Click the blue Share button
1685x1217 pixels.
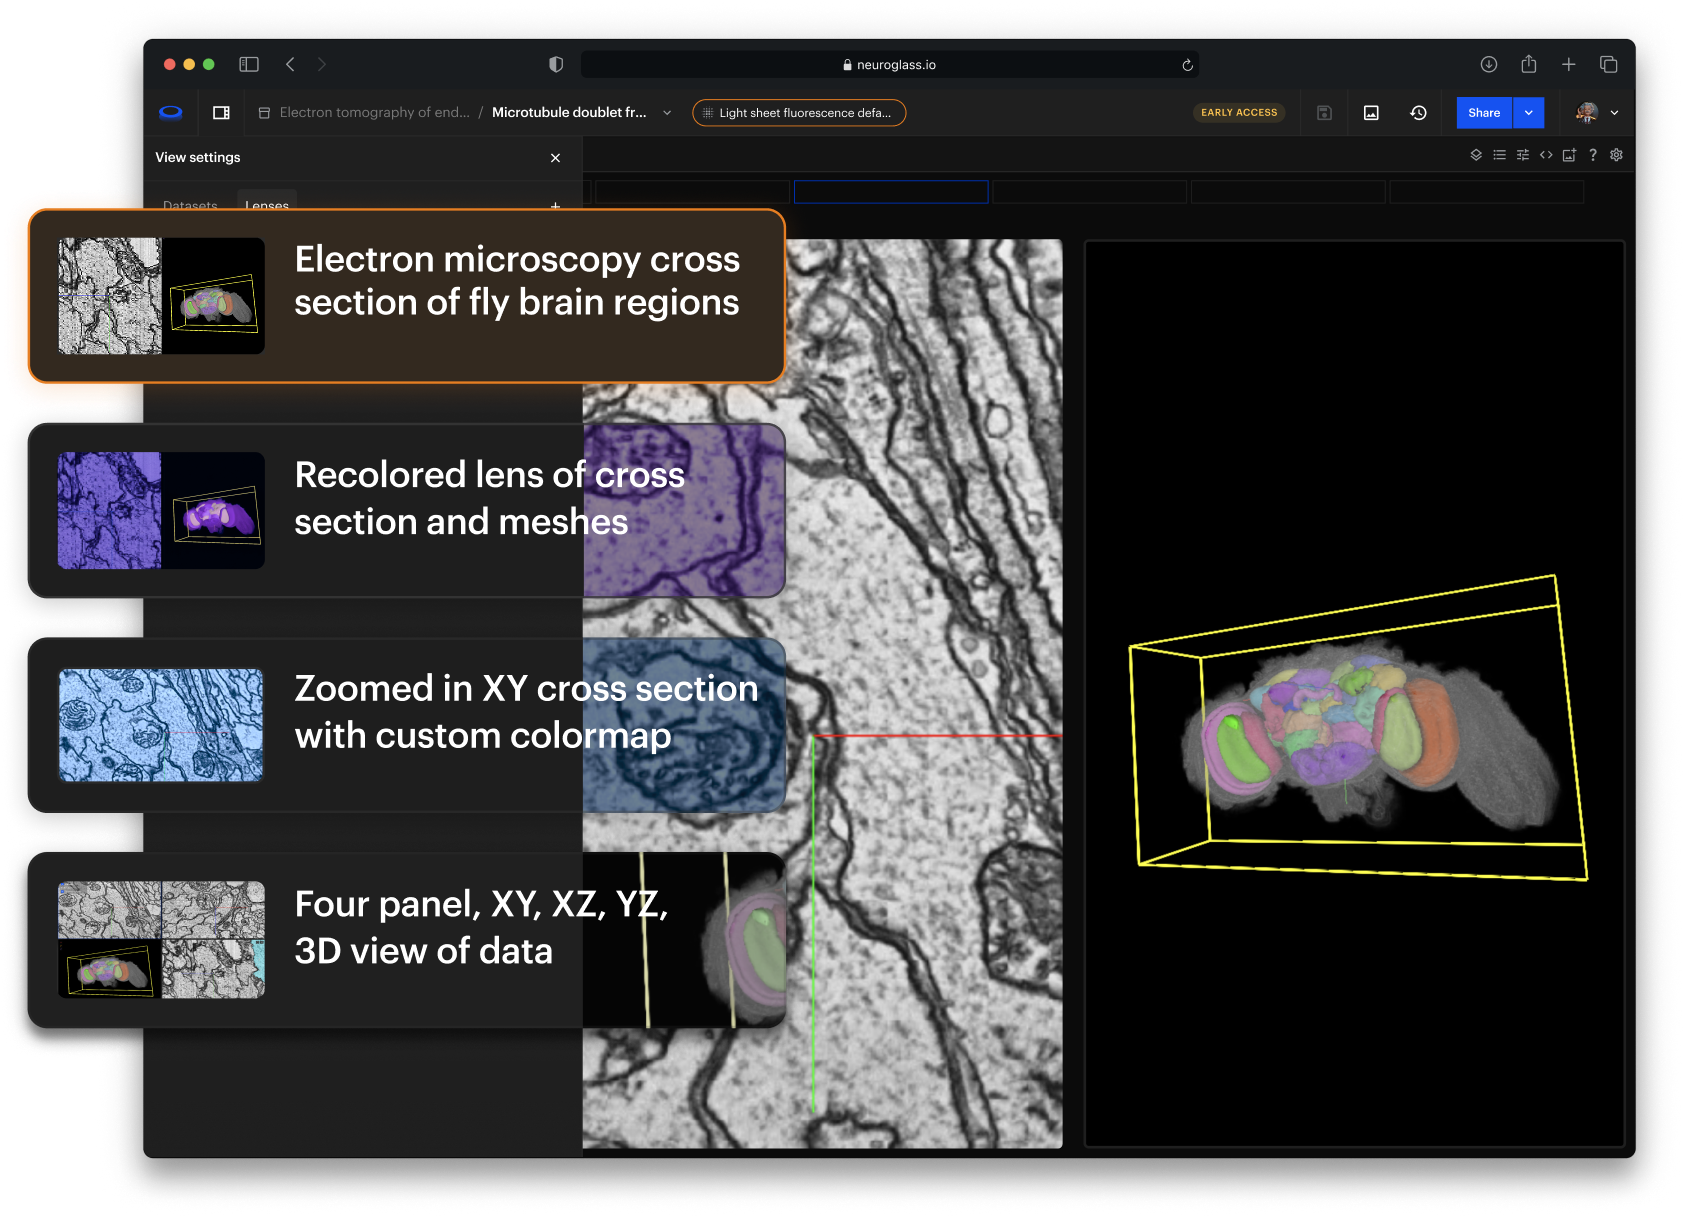point(1483,113)
